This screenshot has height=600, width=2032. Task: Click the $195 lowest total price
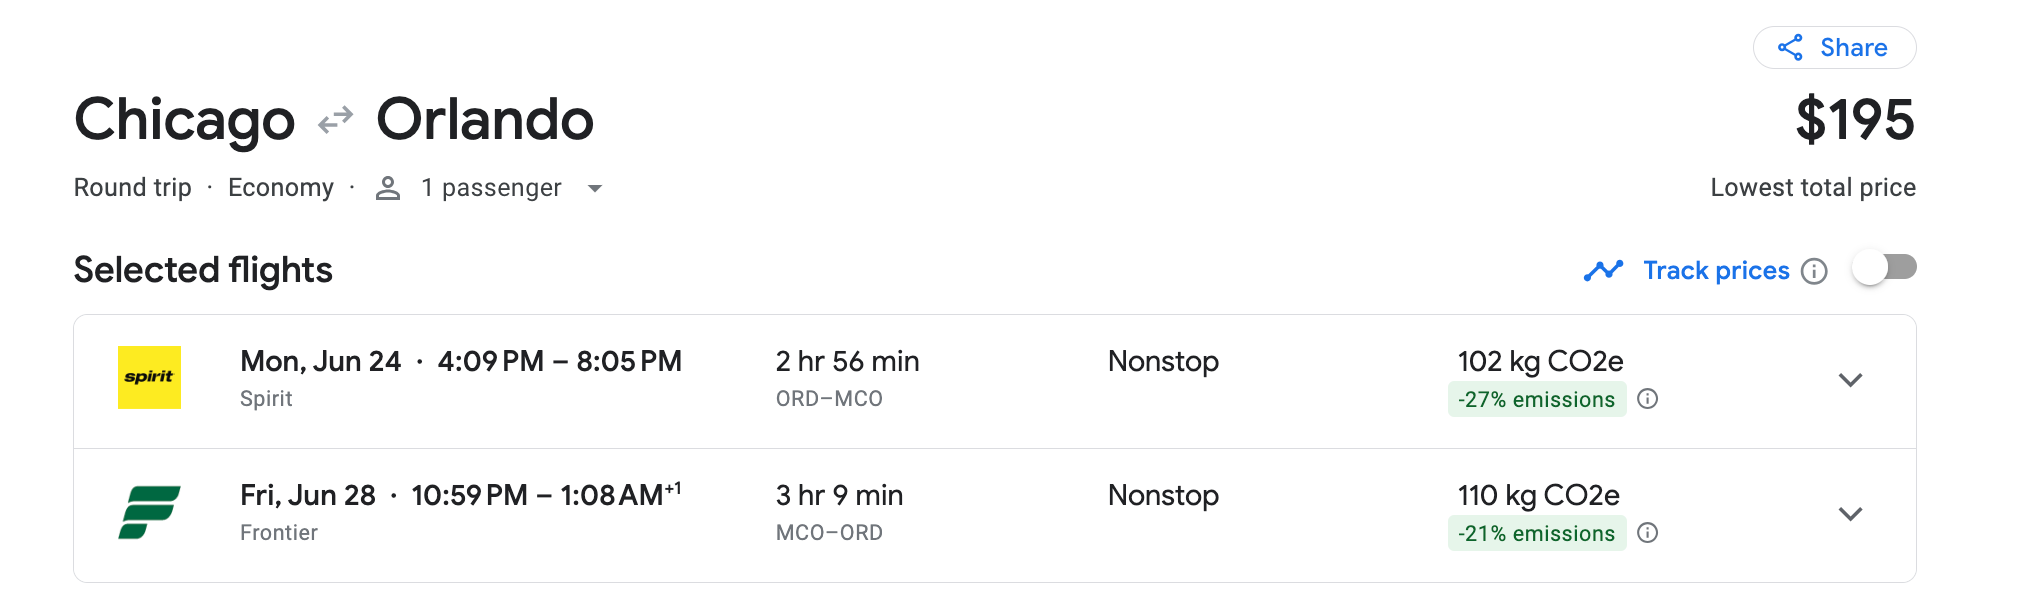[1854, 120]
